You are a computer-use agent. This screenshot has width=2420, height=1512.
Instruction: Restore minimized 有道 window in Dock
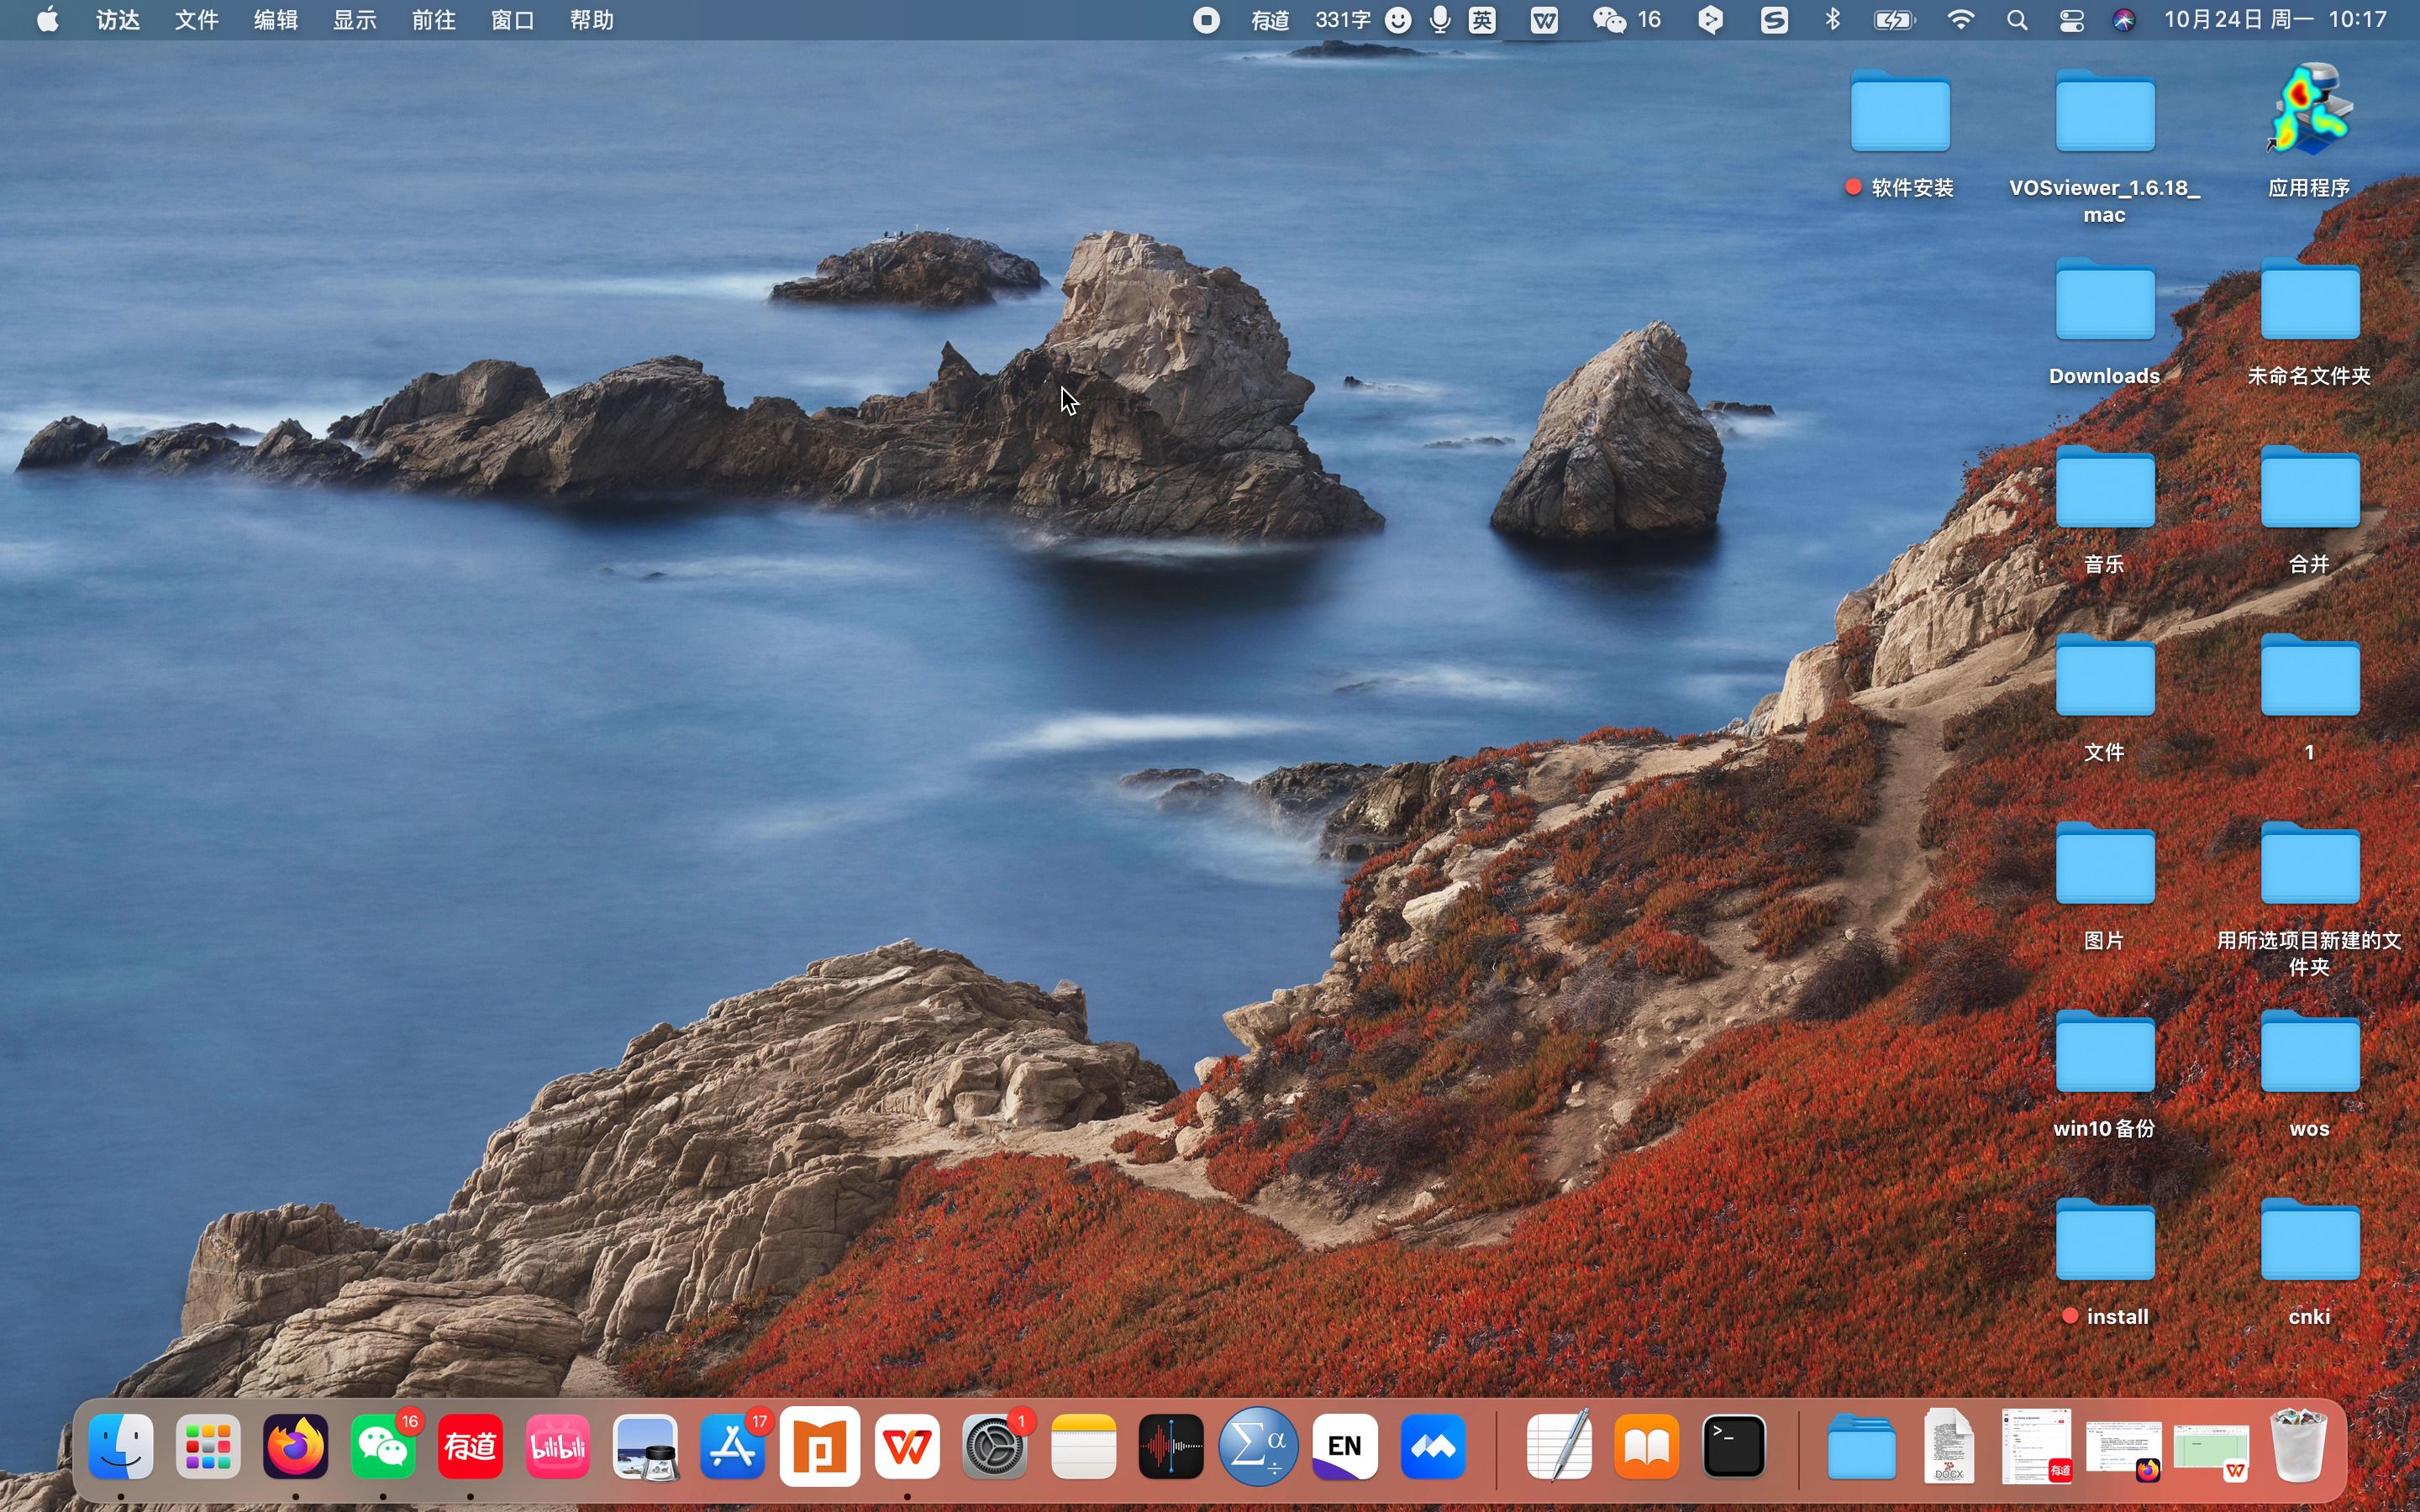click(x=2037, y=1446)
